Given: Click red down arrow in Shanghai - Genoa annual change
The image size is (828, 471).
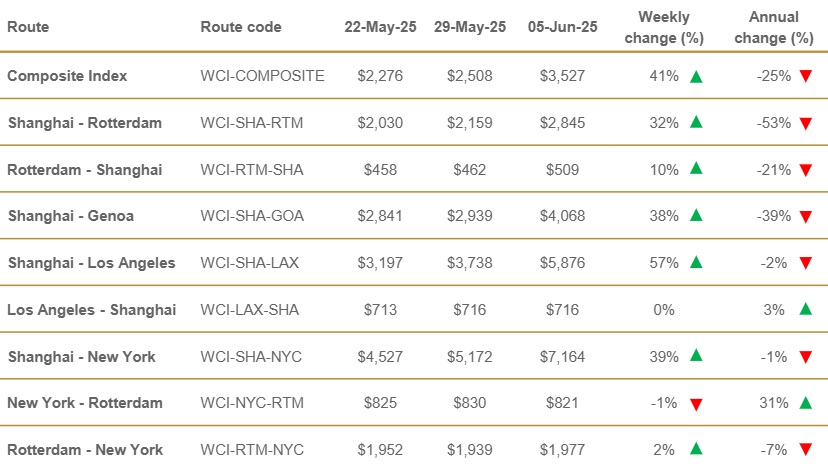Looking at the screenshot, I should pyautogui.click(x=805, y=216).
